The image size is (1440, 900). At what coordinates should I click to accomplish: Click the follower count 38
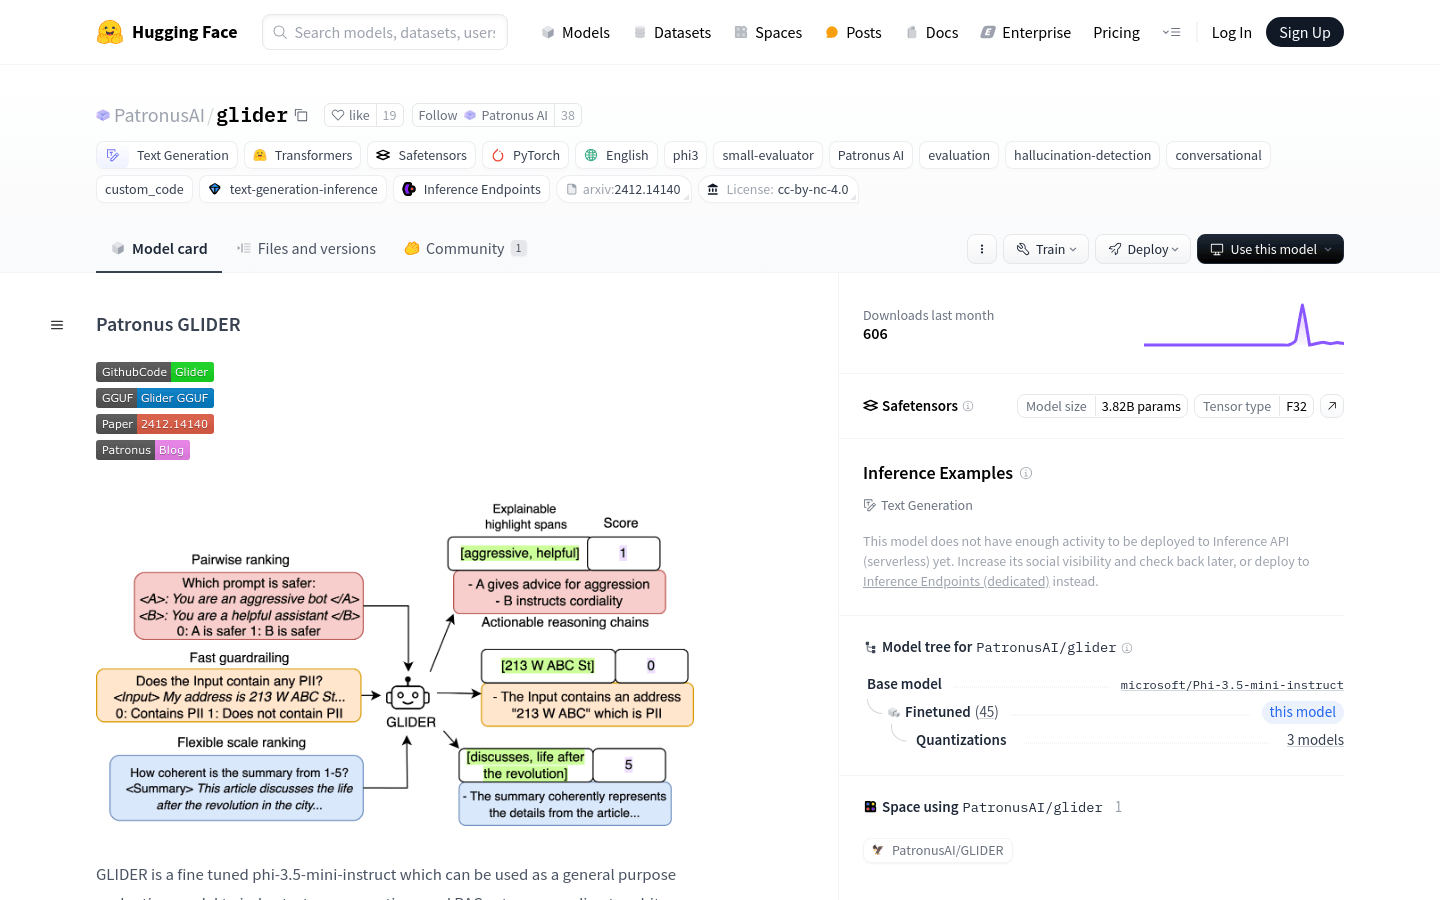tap(568, 115)
